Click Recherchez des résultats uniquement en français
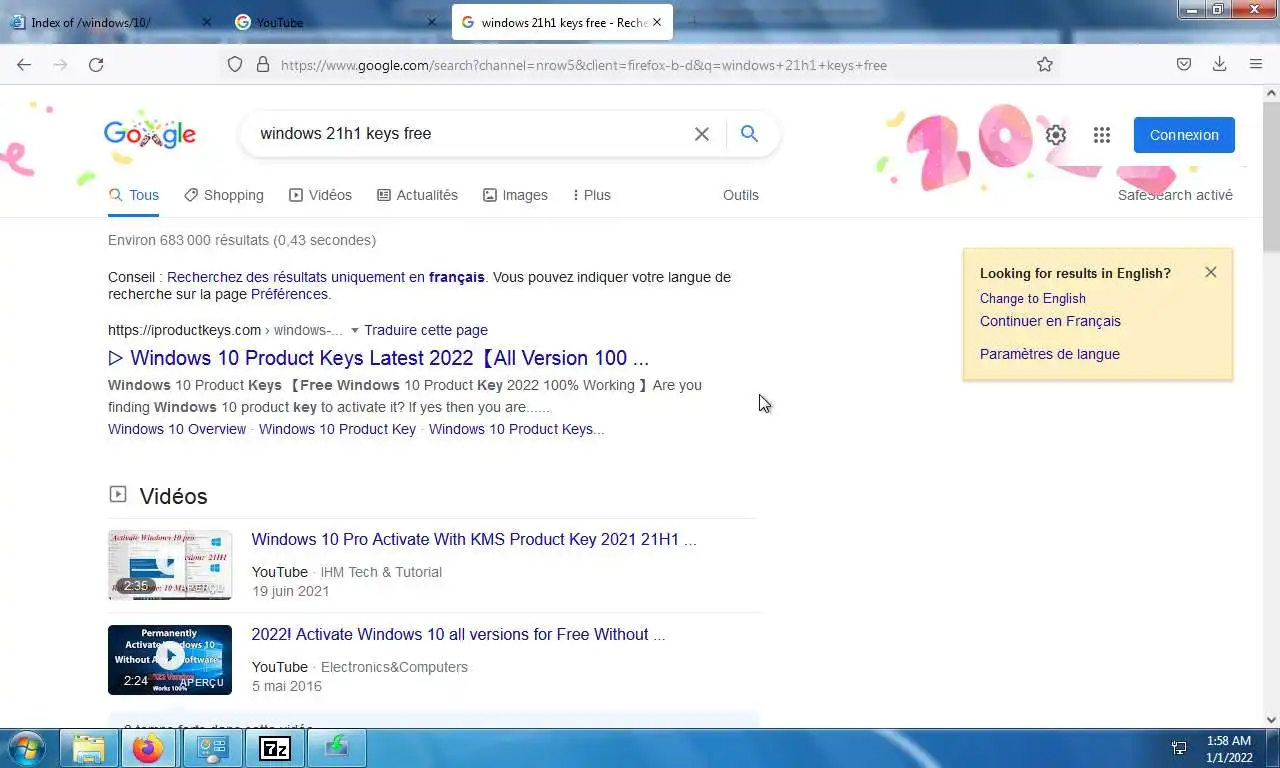The height and width of the screenshot is (768, 1280). [326, 277]
